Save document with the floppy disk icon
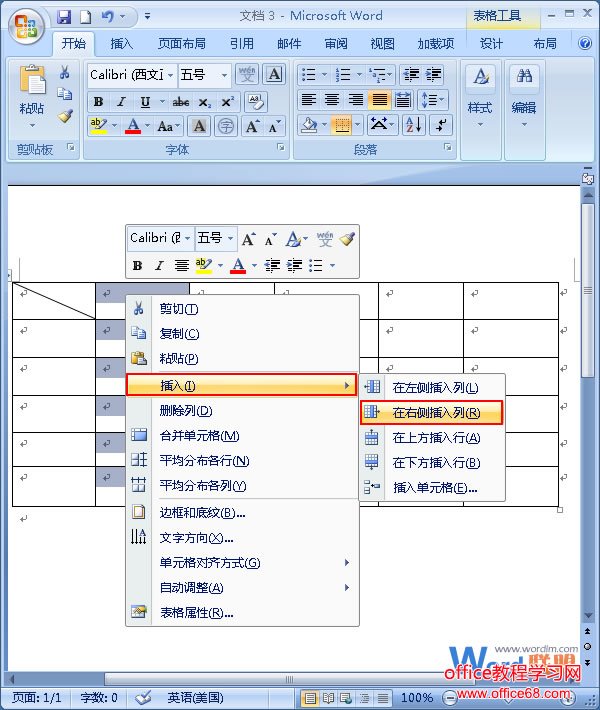This screenshot has height=710, width=600. tap(64, 17)
